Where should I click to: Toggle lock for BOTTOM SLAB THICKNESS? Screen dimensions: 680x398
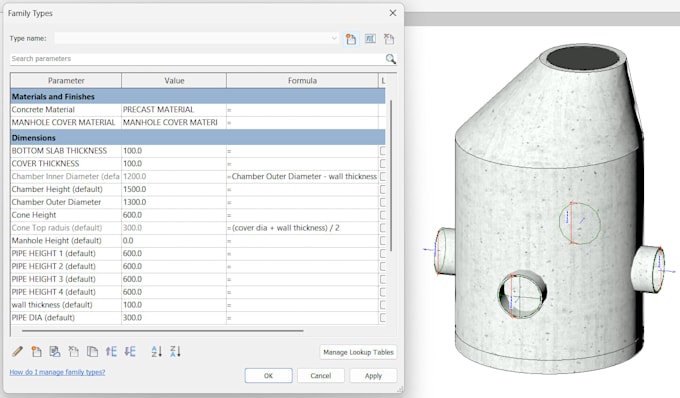pos(382,151)
